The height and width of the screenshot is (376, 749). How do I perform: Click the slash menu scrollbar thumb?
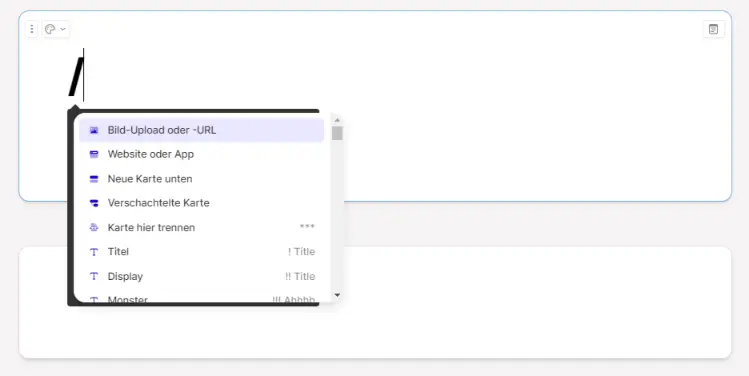337,133
